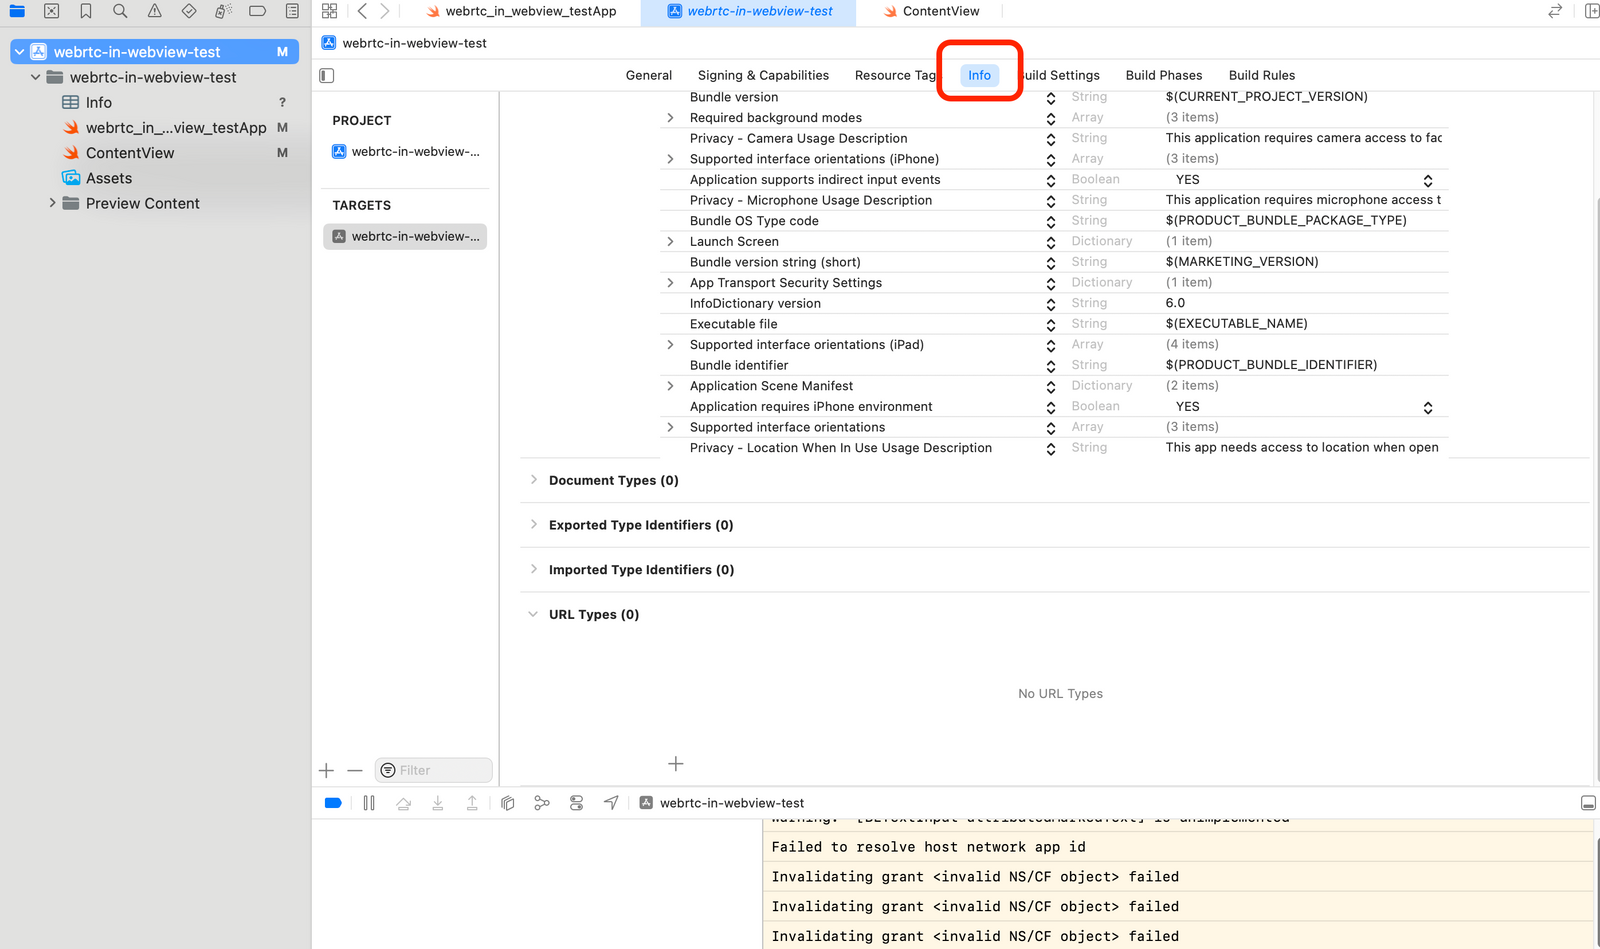Select the project under PROJECT heading
Viewport: 1600px width, 949px height.
(405, 152)
